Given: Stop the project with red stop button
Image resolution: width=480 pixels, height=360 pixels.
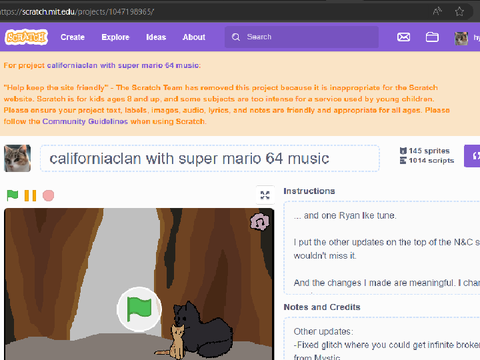Looking at the screenshot, I should pos(48,195).
